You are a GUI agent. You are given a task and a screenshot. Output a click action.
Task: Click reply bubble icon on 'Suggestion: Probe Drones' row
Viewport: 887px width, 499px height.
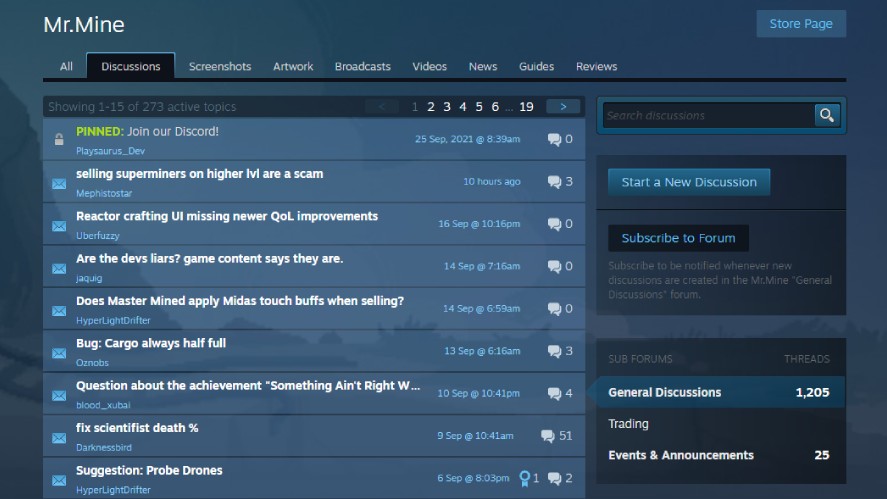pyautogui.click(x=554, y=479)
